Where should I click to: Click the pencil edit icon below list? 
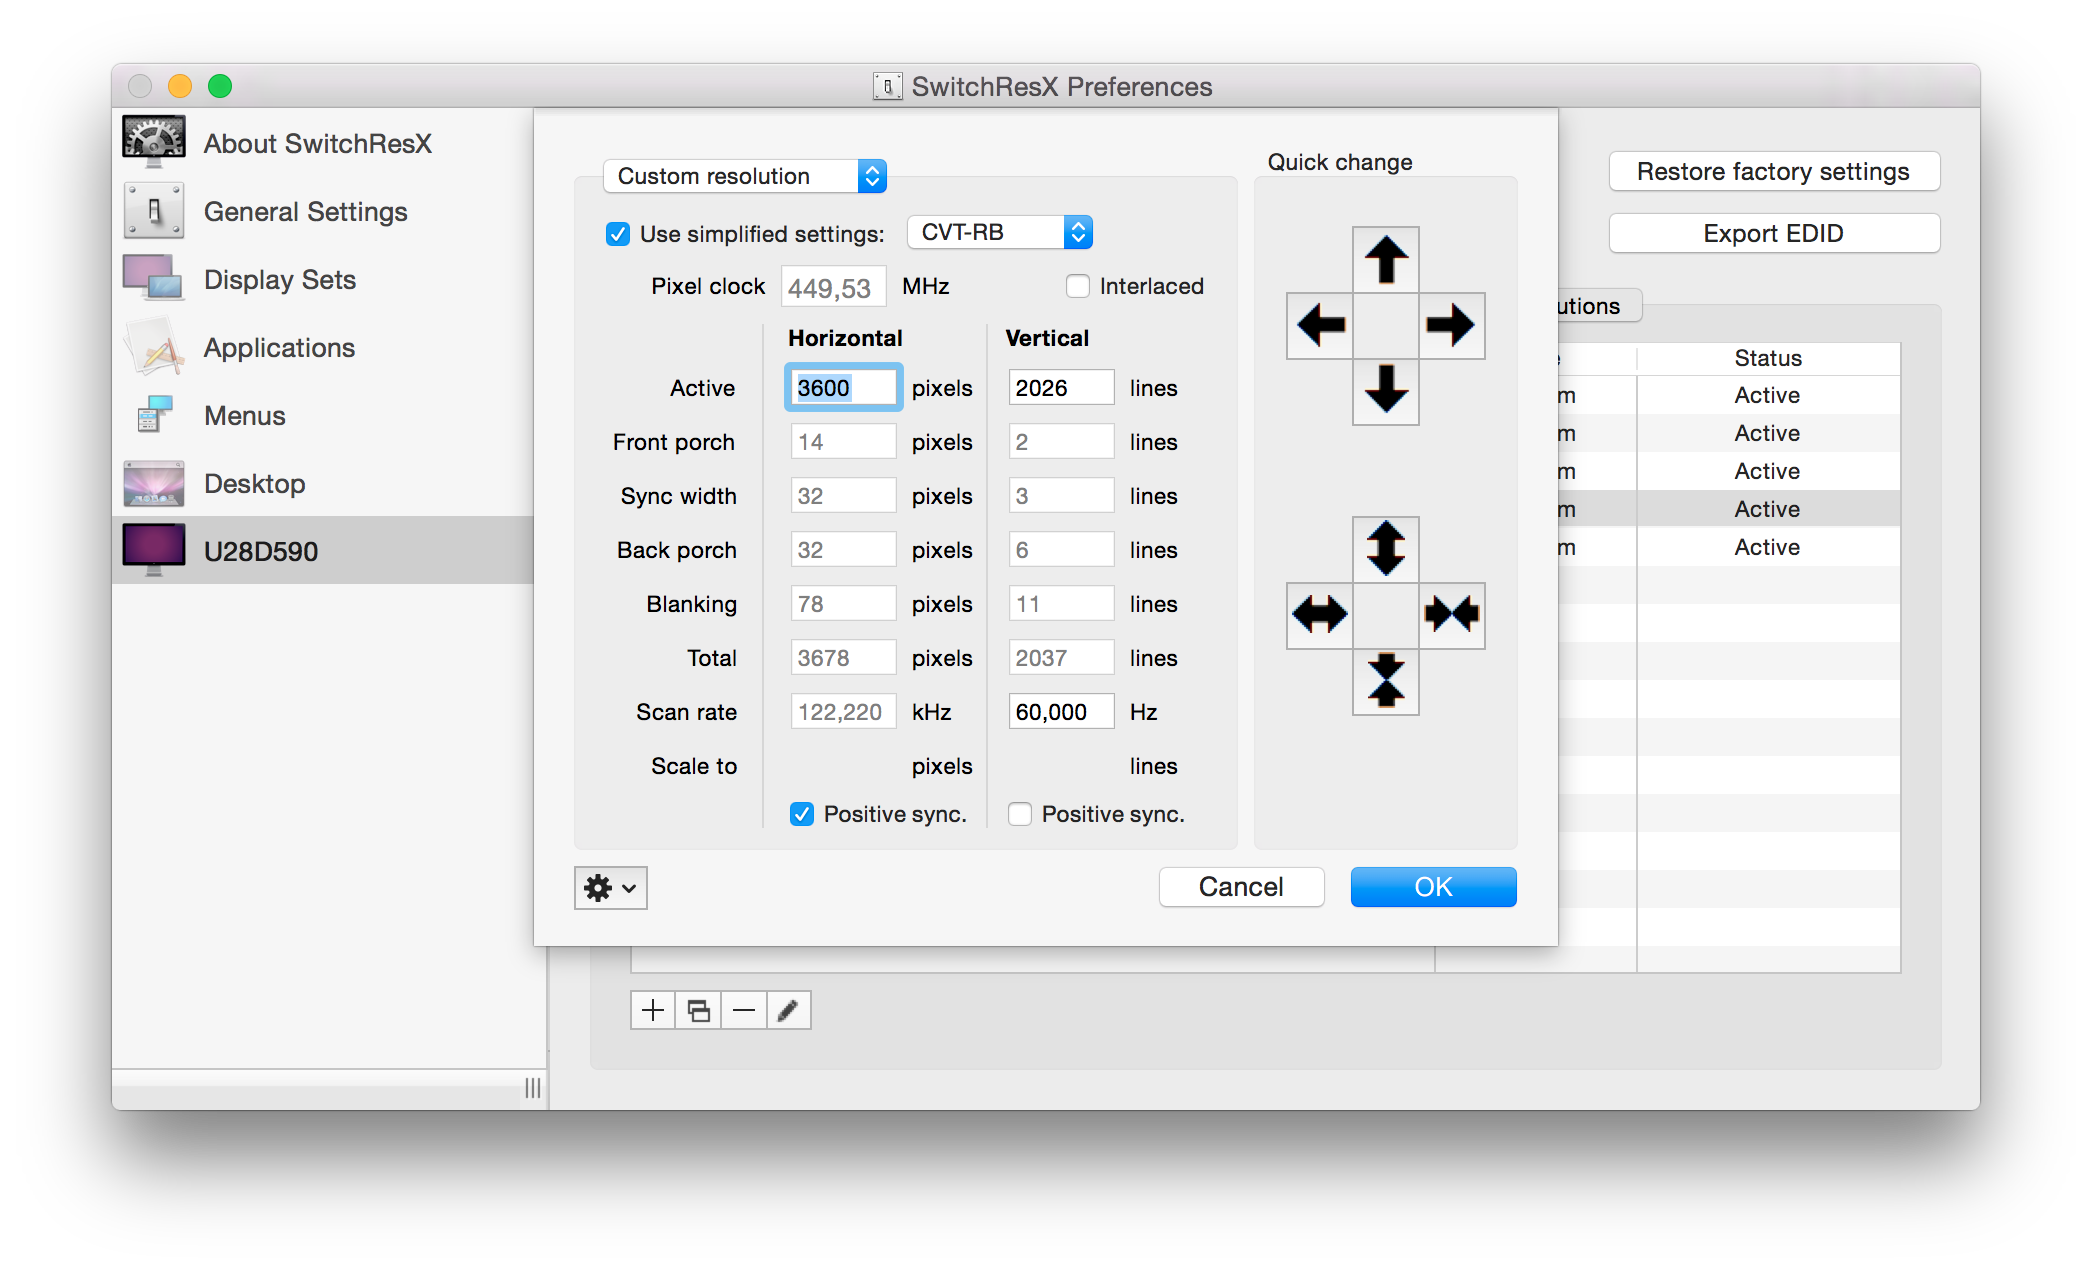(x=788, y=1010)
